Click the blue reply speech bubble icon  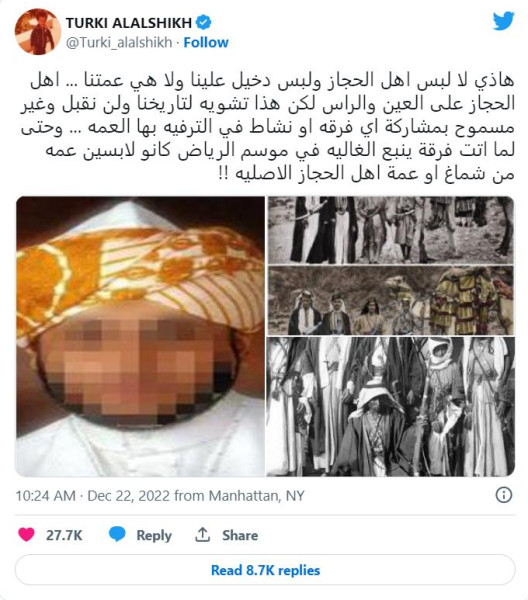pos(117,534)
